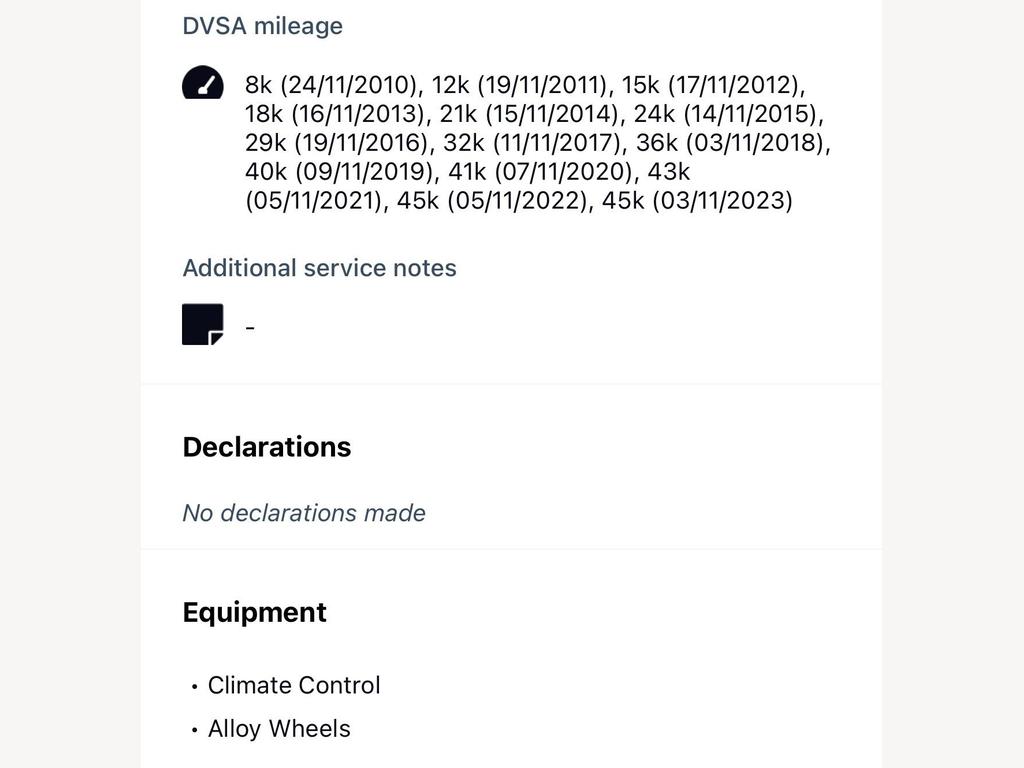Click the sticky note service notes icon

[202, 324]
